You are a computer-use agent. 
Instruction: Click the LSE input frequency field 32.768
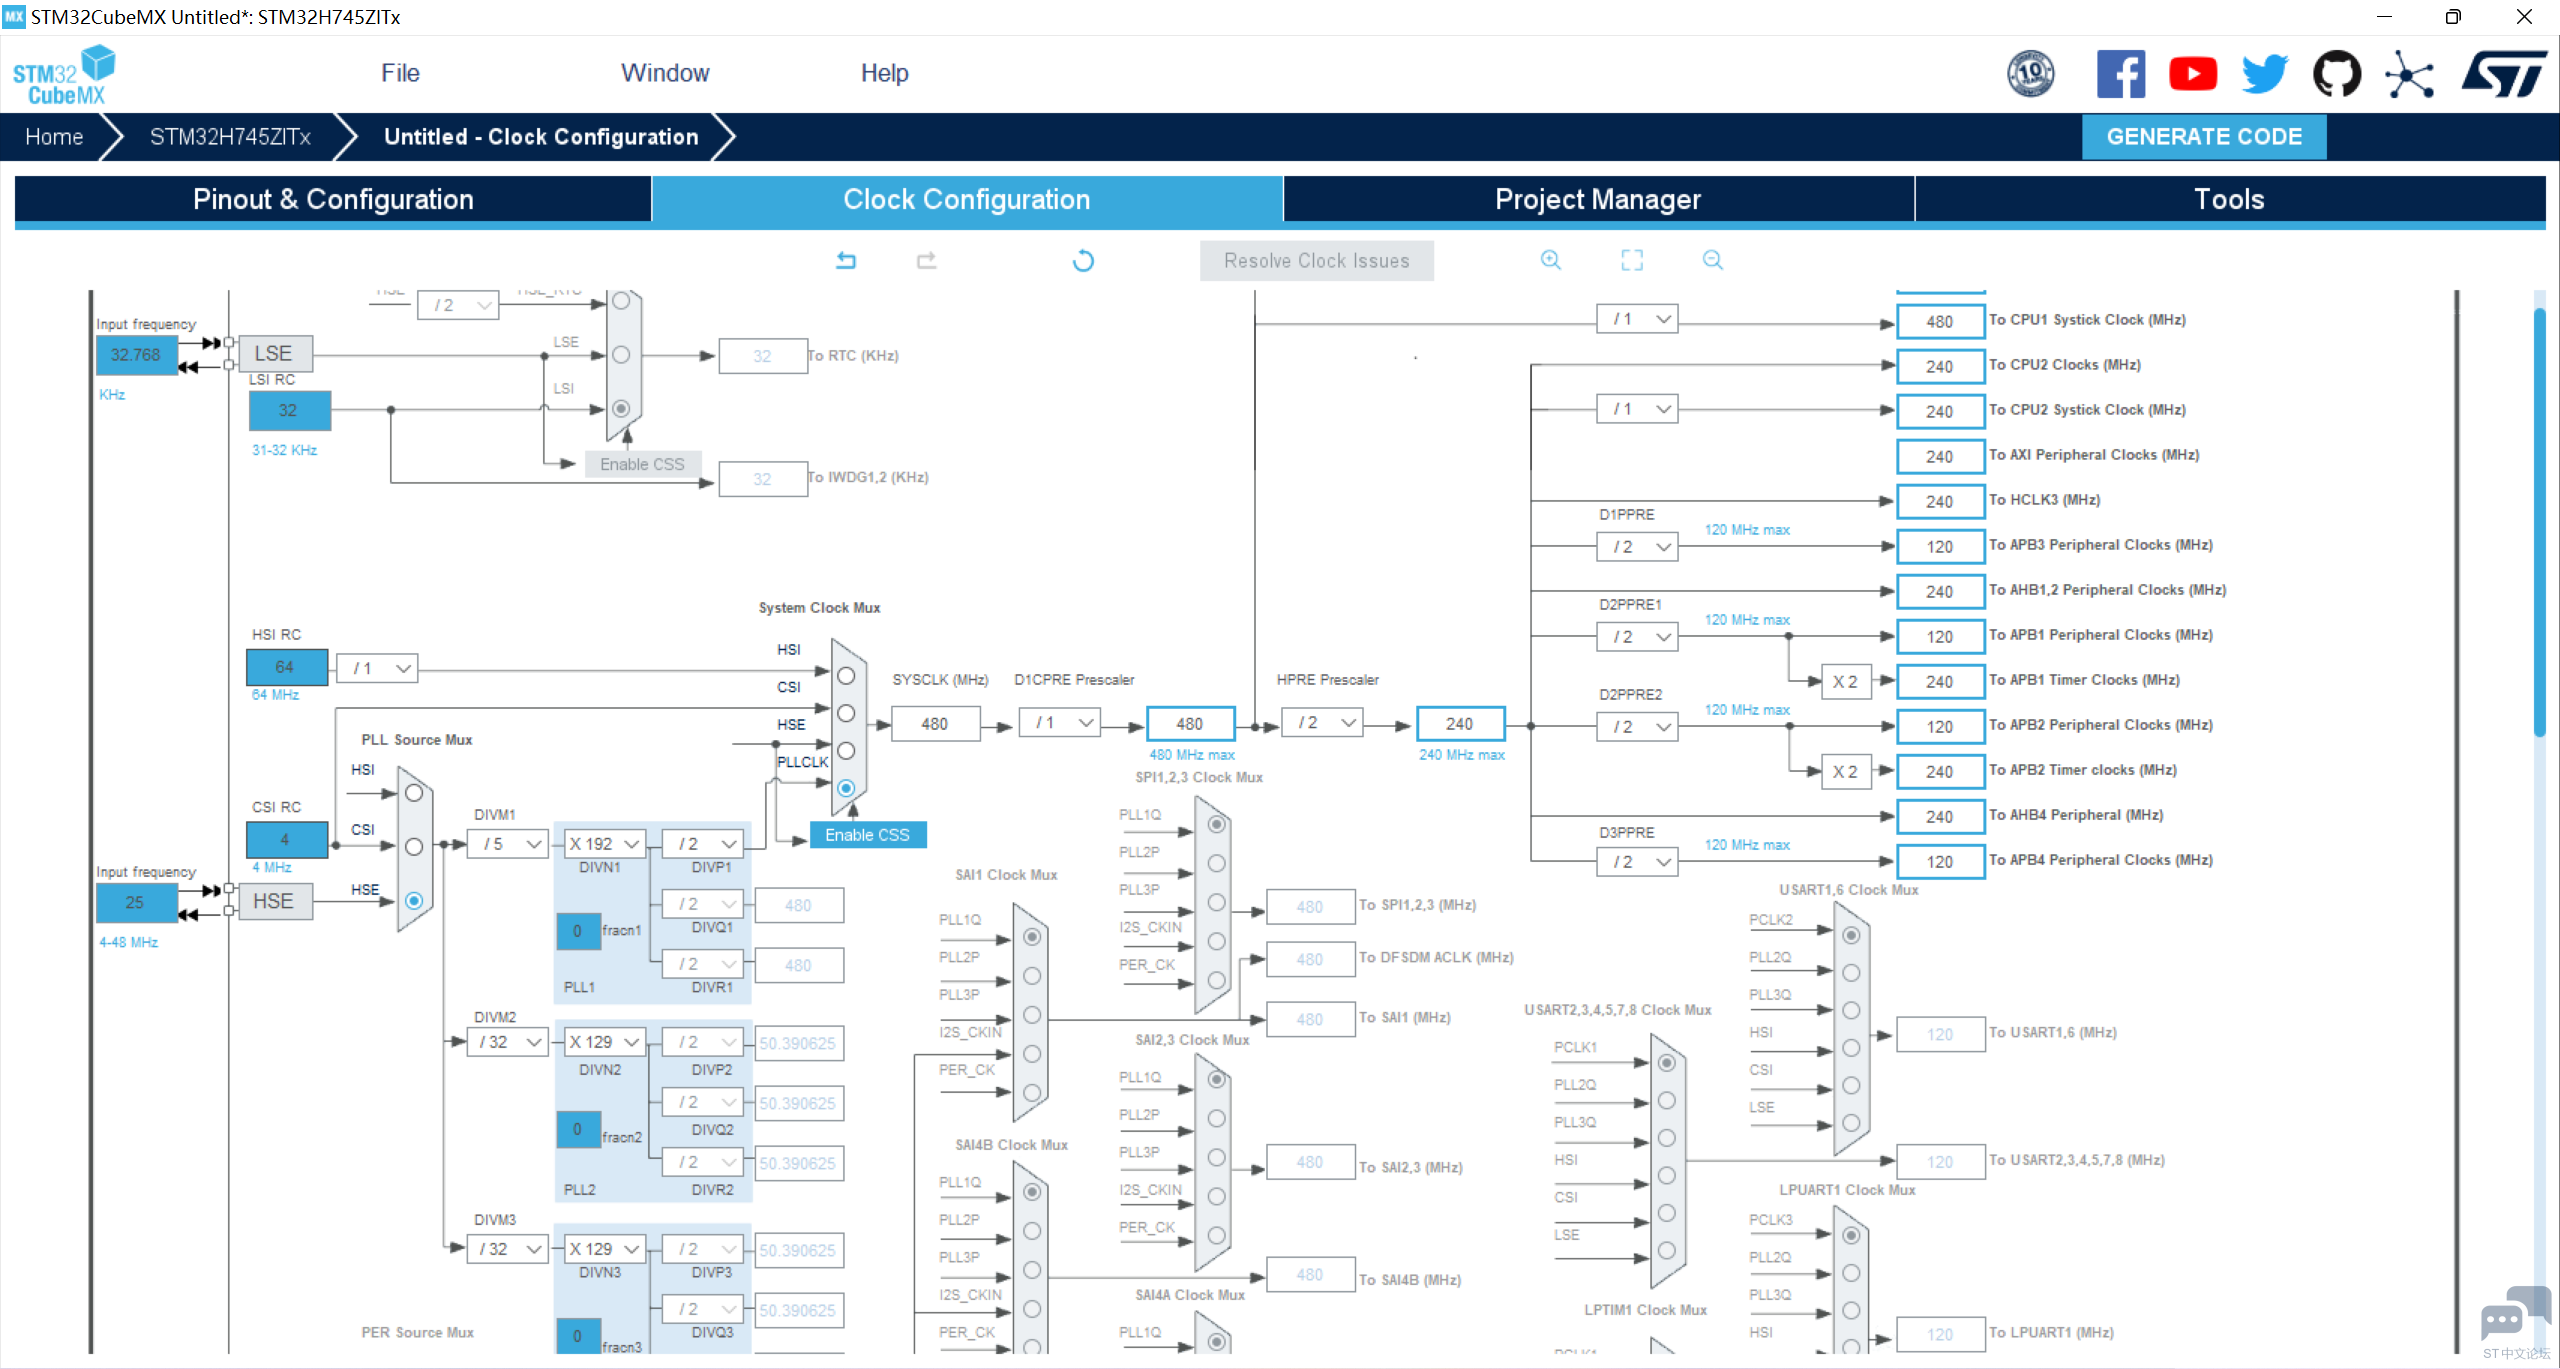click(x=136, y=355)
